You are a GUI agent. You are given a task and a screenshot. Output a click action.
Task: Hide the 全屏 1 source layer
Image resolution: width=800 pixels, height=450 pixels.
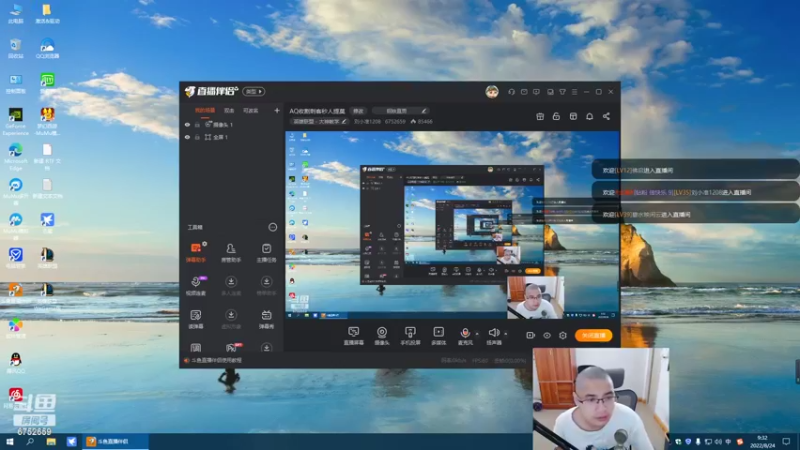point(187,137)
